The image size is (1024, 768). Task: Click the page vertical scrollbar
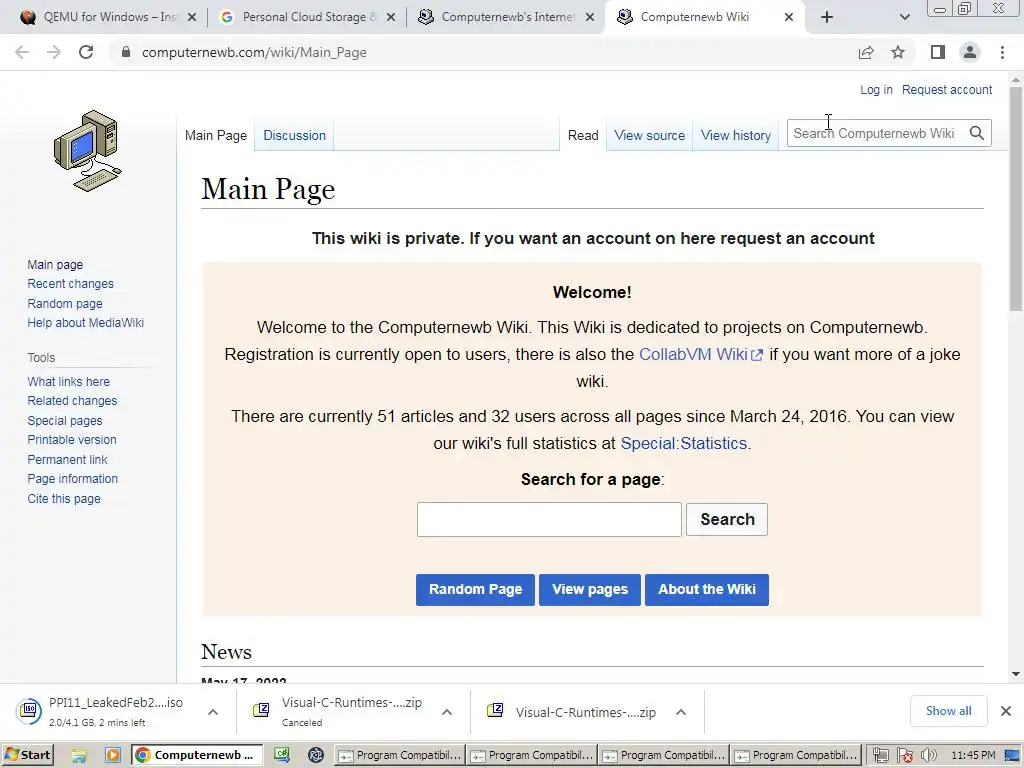click(x=1016, y=199)
